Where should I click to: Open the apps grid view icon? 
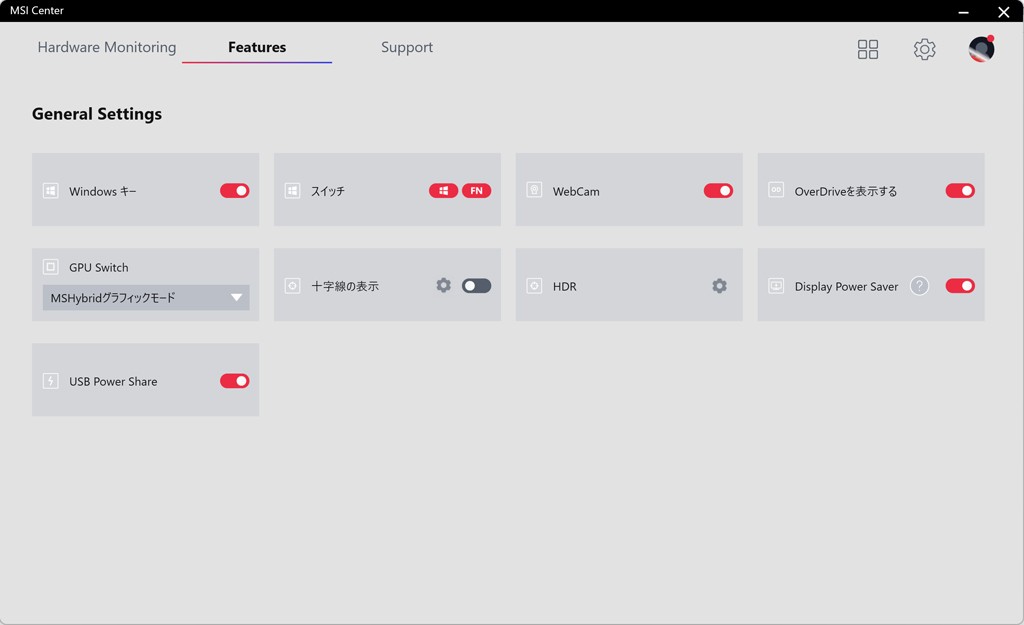[x=868, y=49]
